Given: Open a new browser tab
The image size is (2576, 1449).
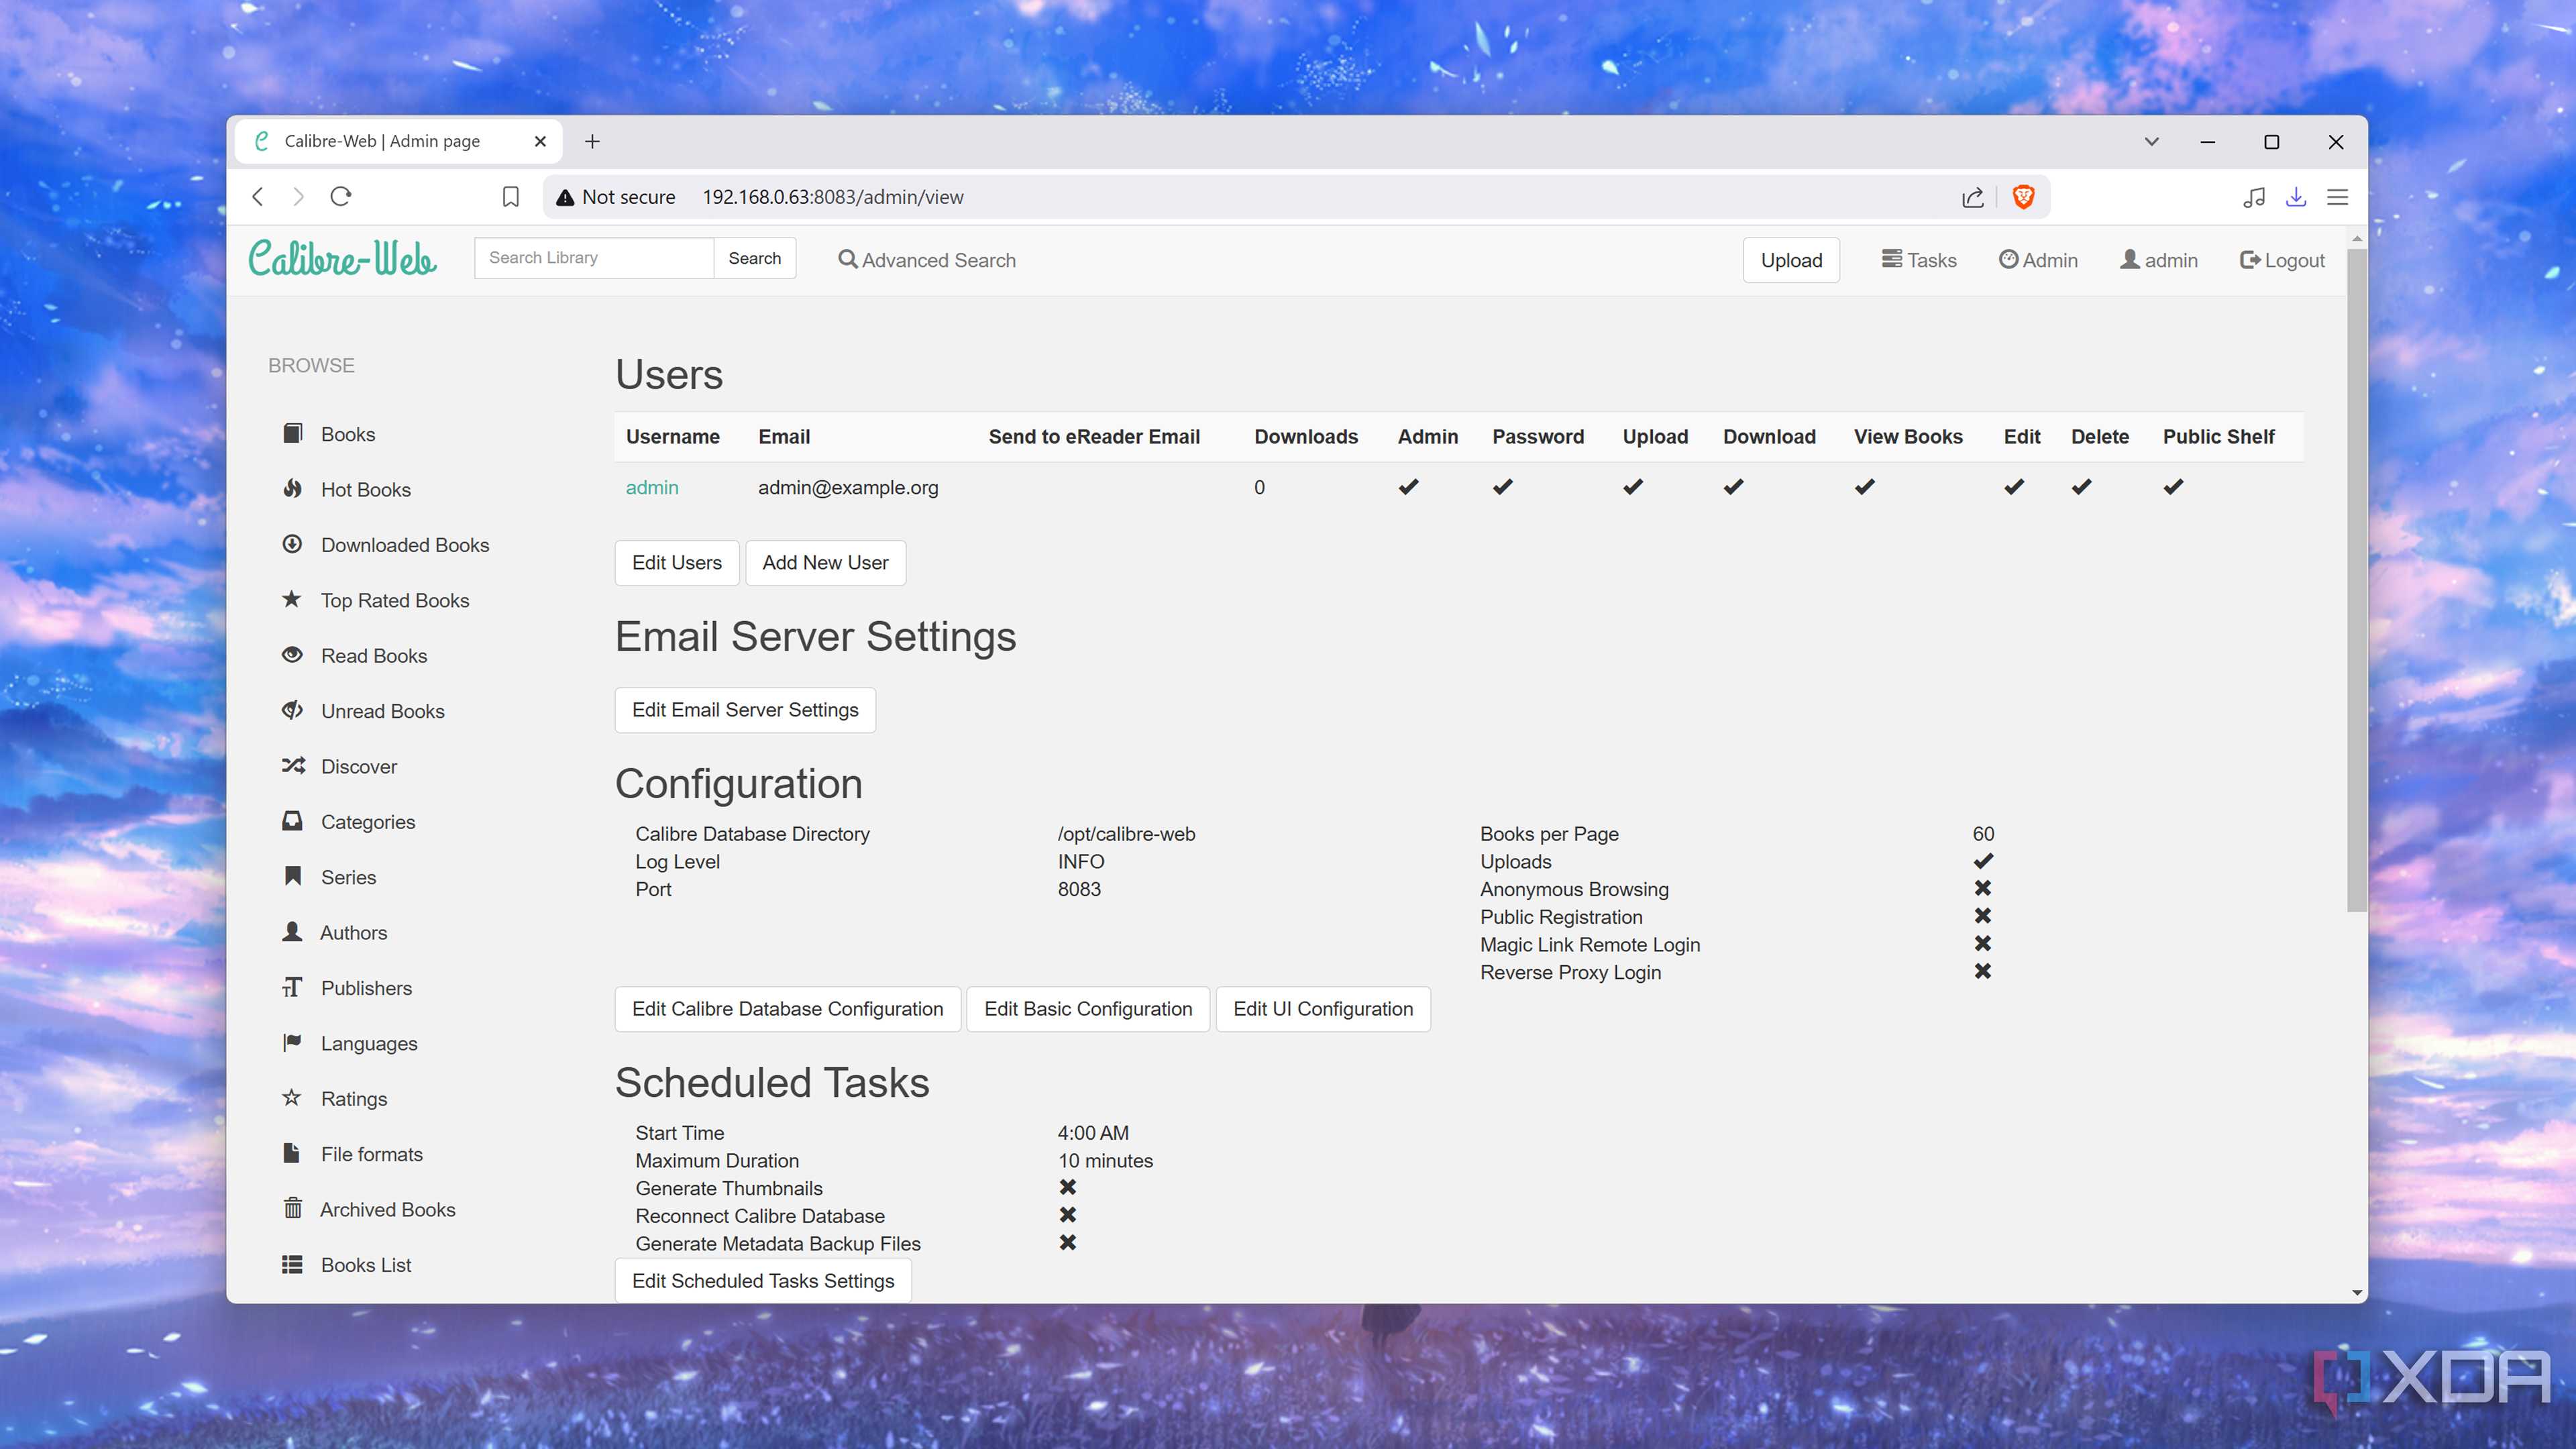Looking at the screenshot, I should 592,141.
